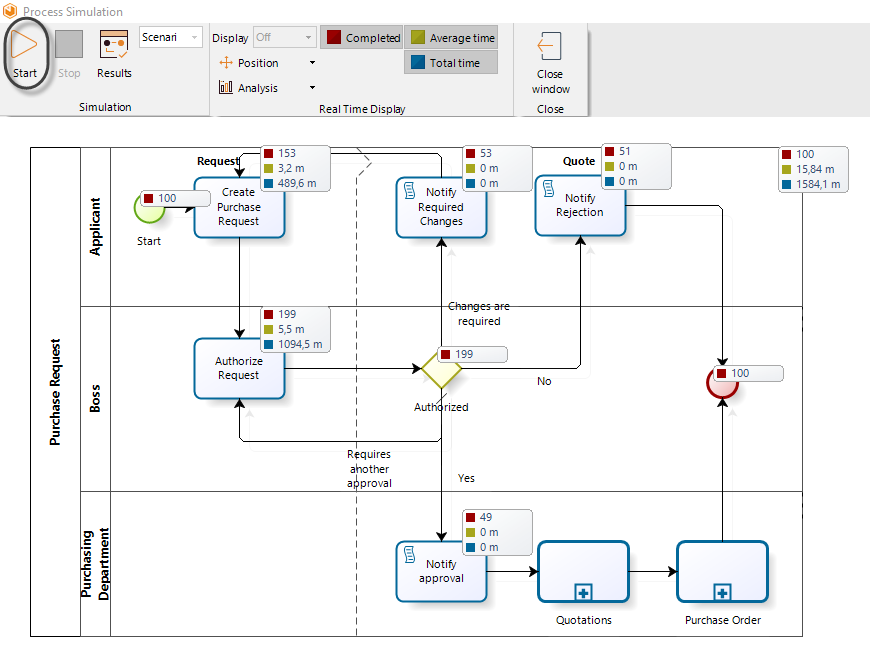Click the Analysis bar chart icon

pos(226,87)
